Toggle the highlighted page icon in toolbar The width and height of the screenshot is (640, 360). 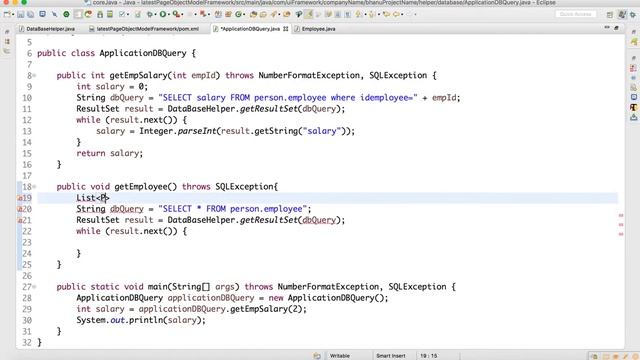click(78, 14)
